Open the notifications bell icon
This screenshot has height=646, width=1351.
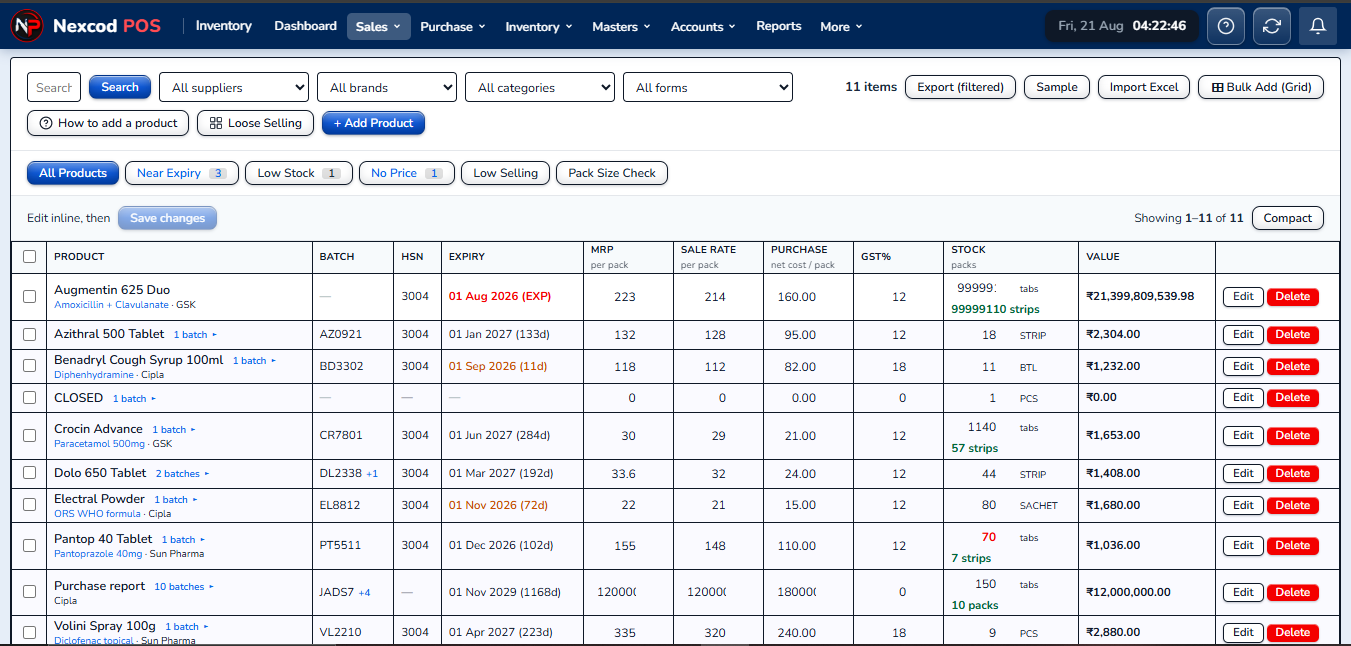[1318, 26]
